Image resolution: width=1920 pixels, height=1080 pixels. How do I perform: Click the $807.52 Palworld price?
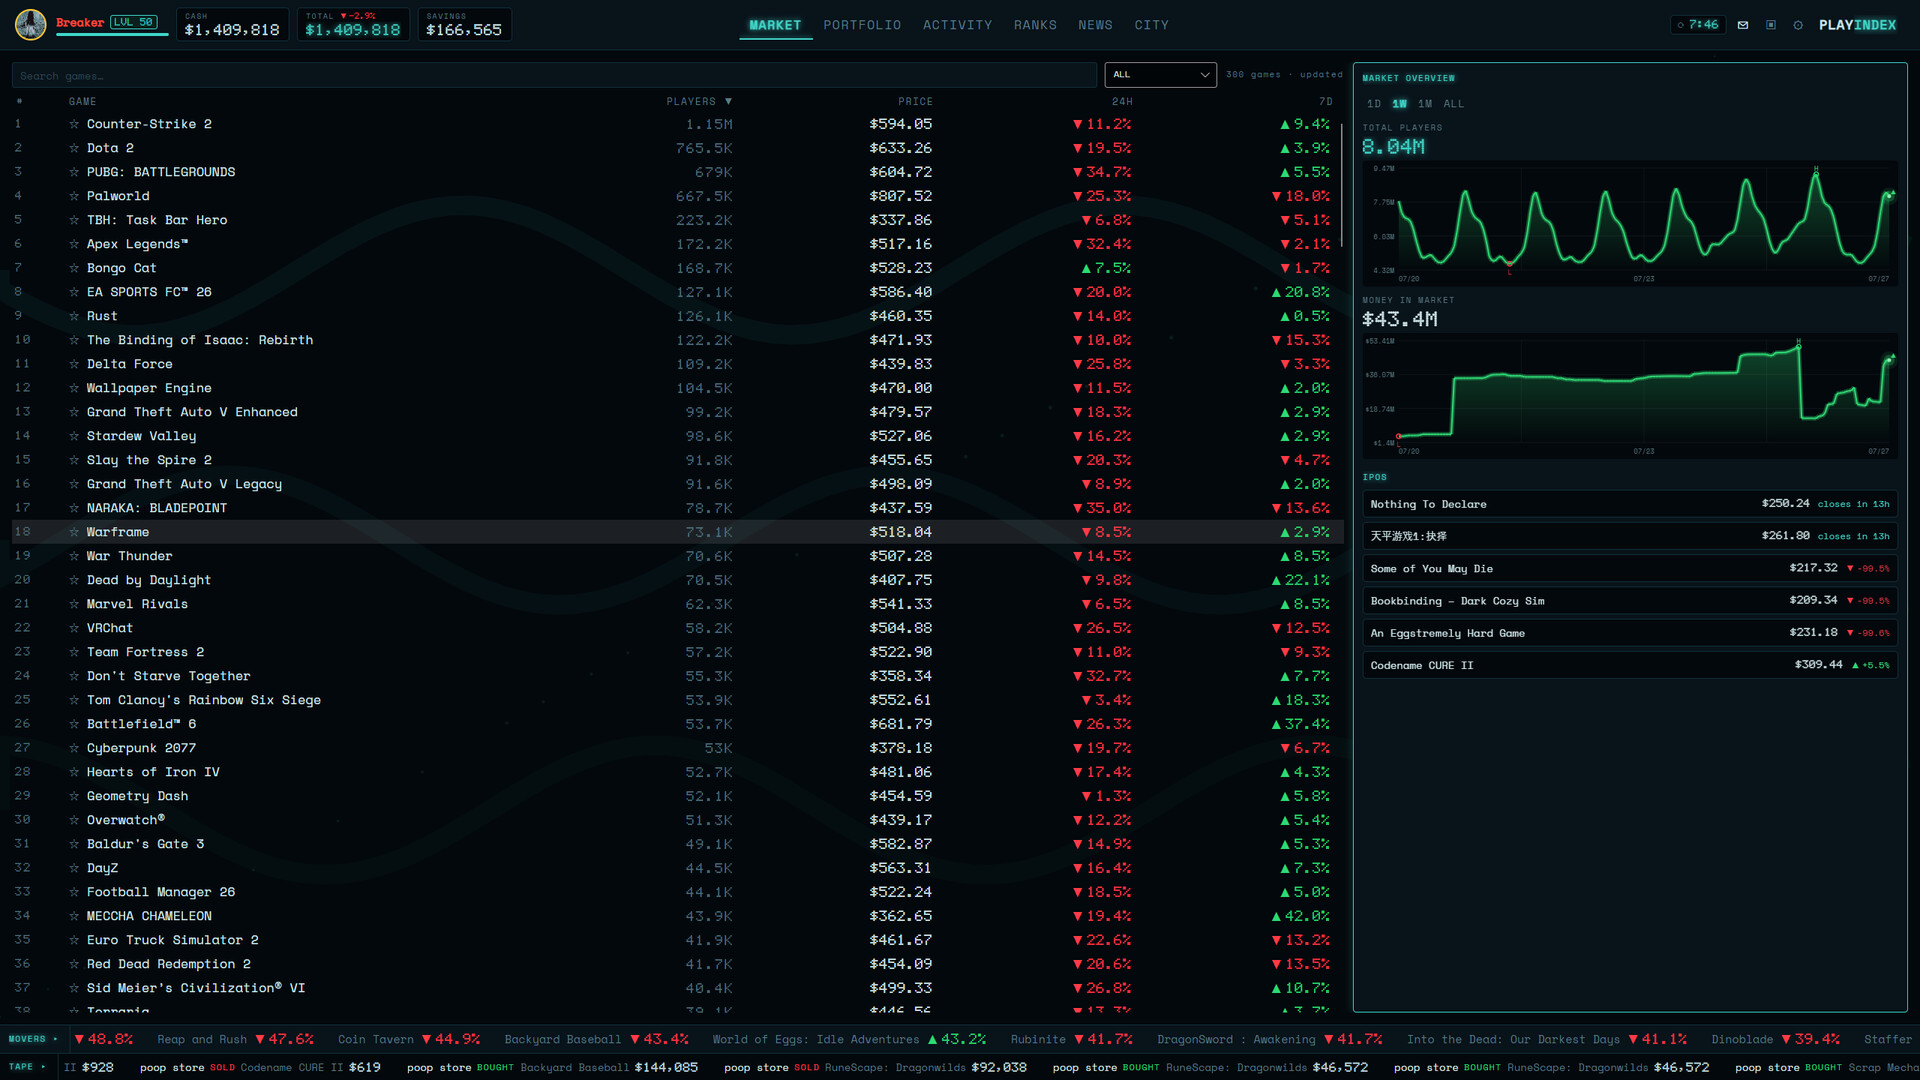900,196
